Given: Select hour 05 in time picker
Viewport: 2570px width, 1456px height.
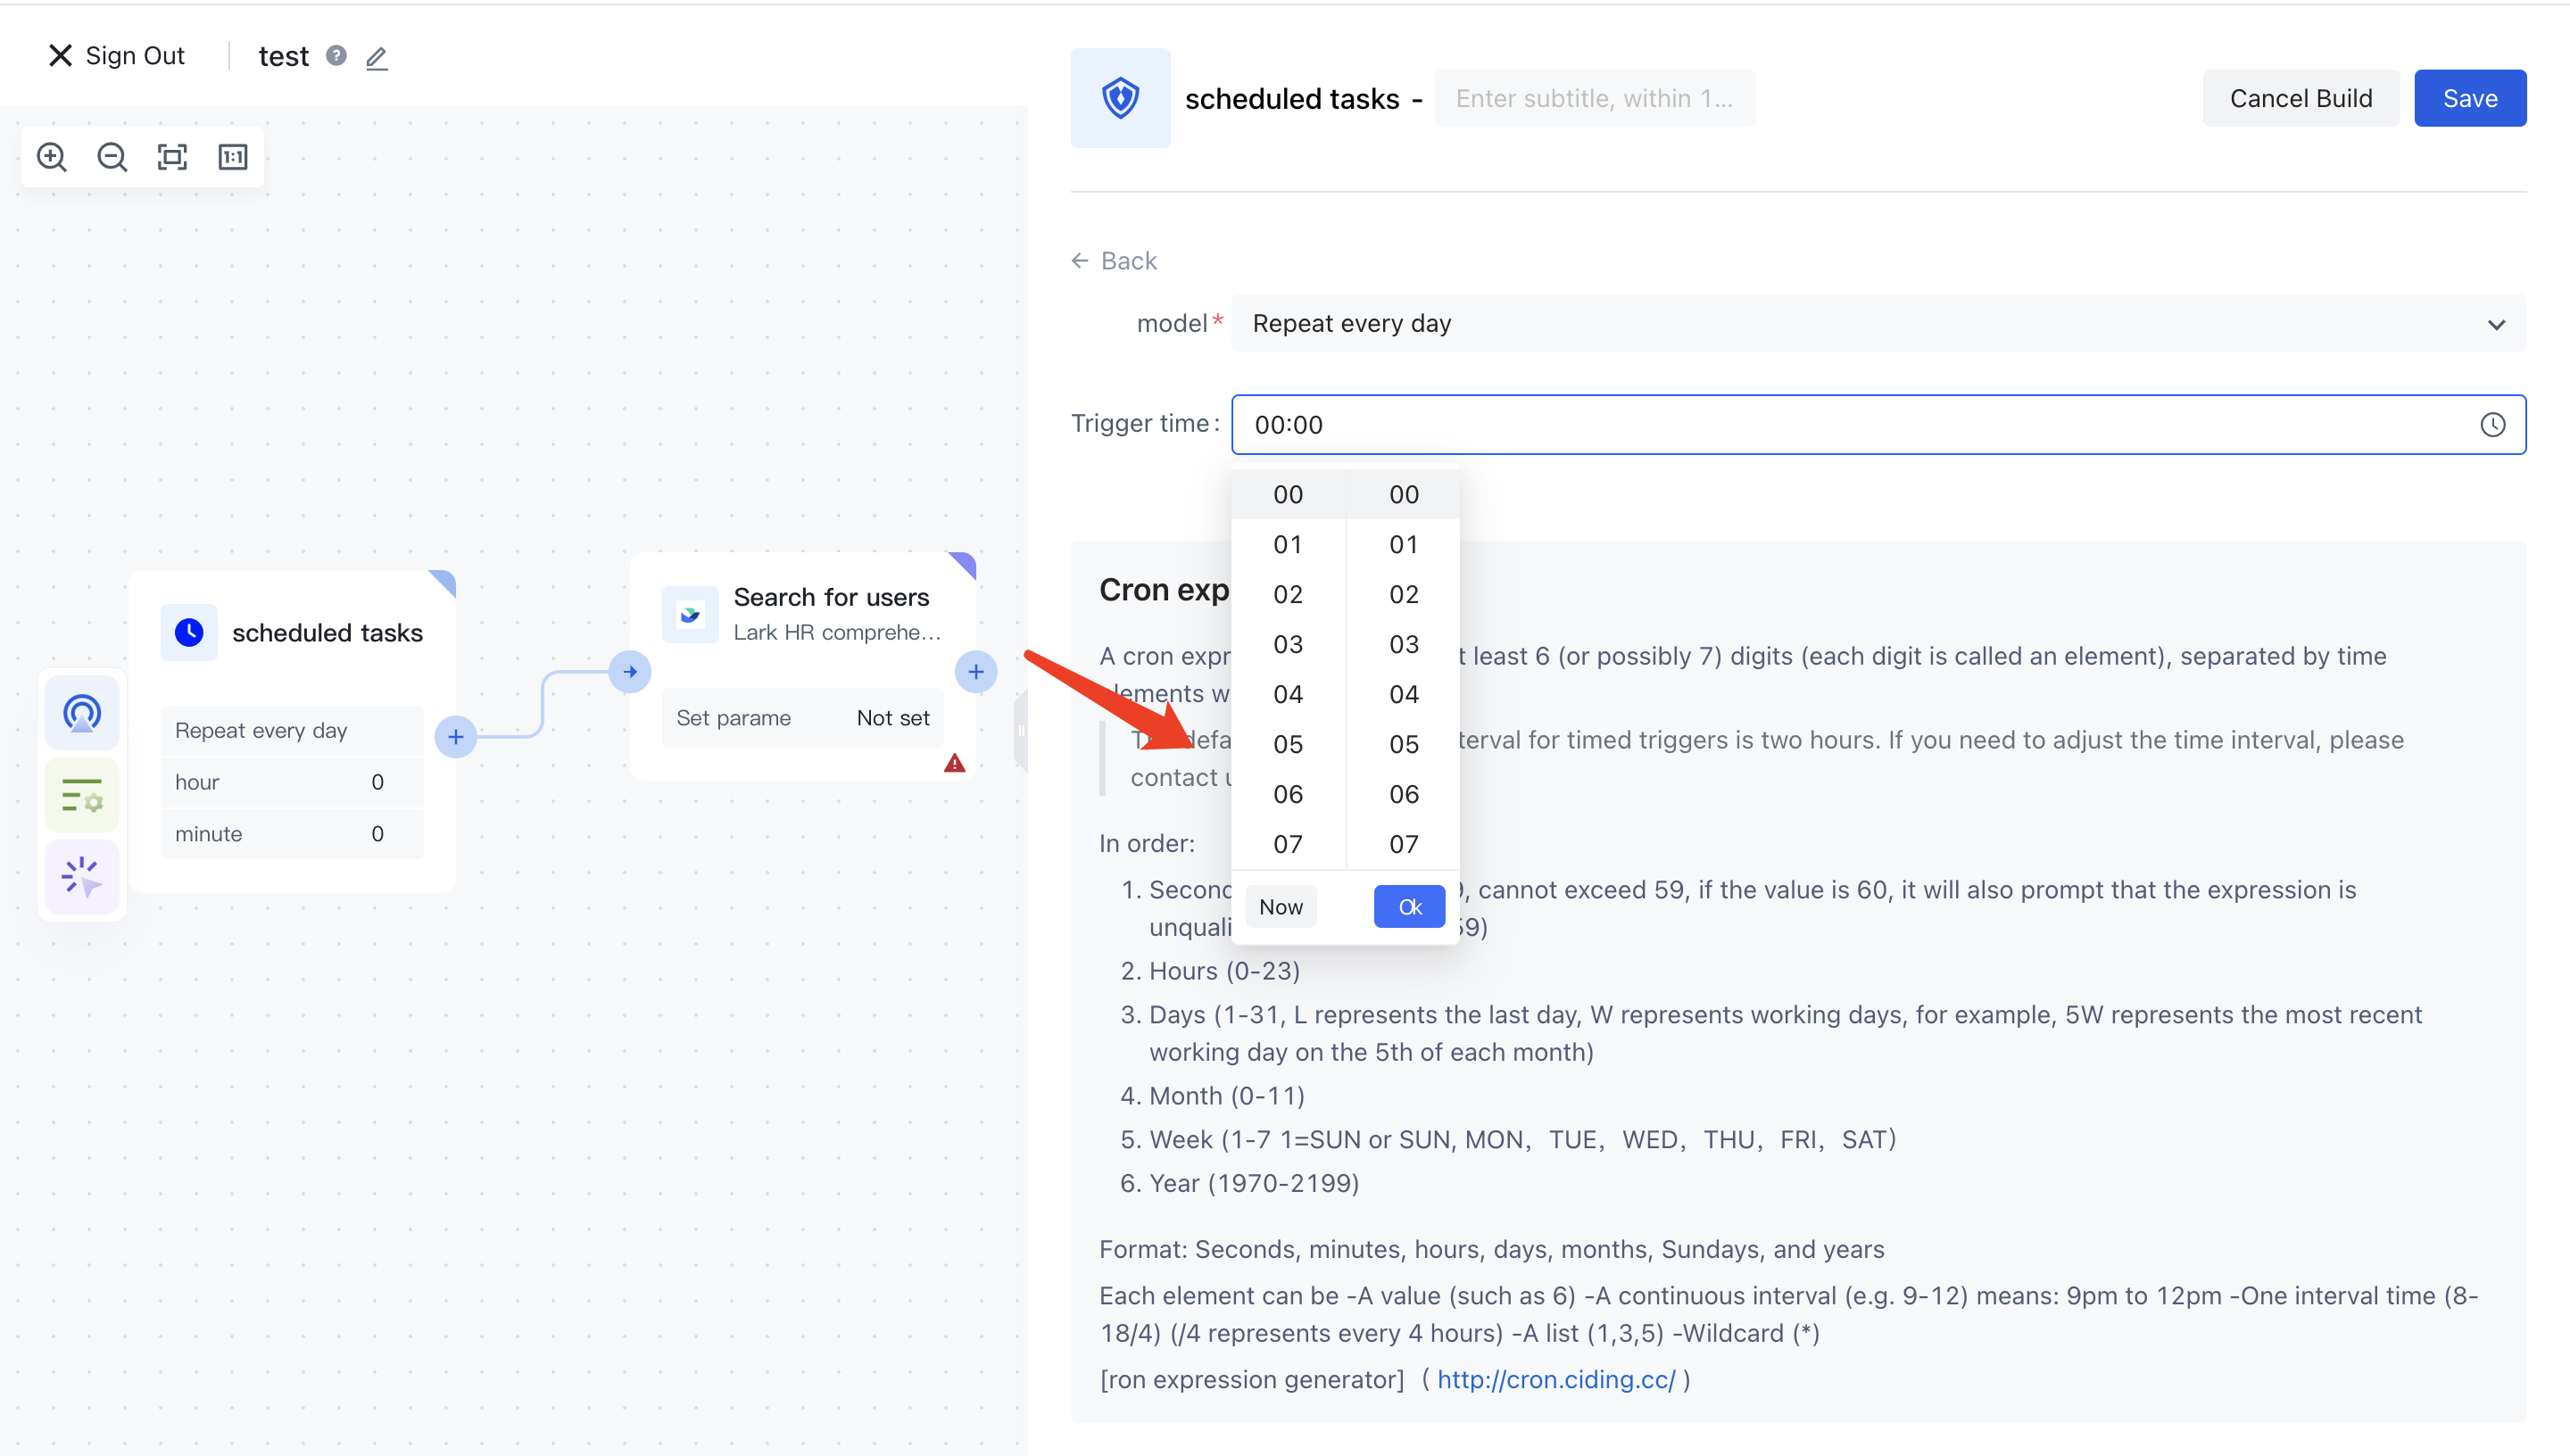Looking at the screenshot, I should [x=1288, y=744].
